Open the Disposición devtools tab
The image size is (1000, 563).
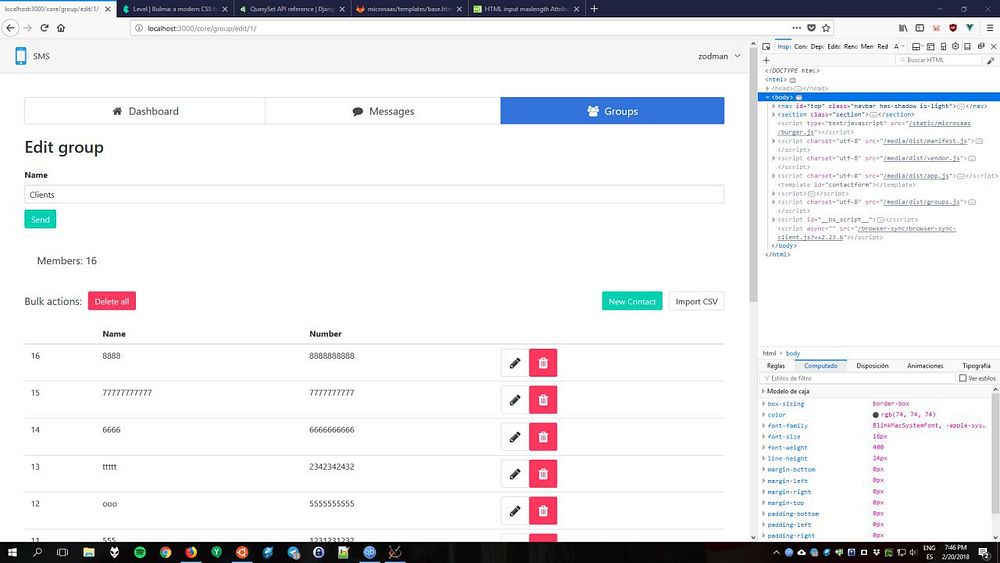(872, 366)
